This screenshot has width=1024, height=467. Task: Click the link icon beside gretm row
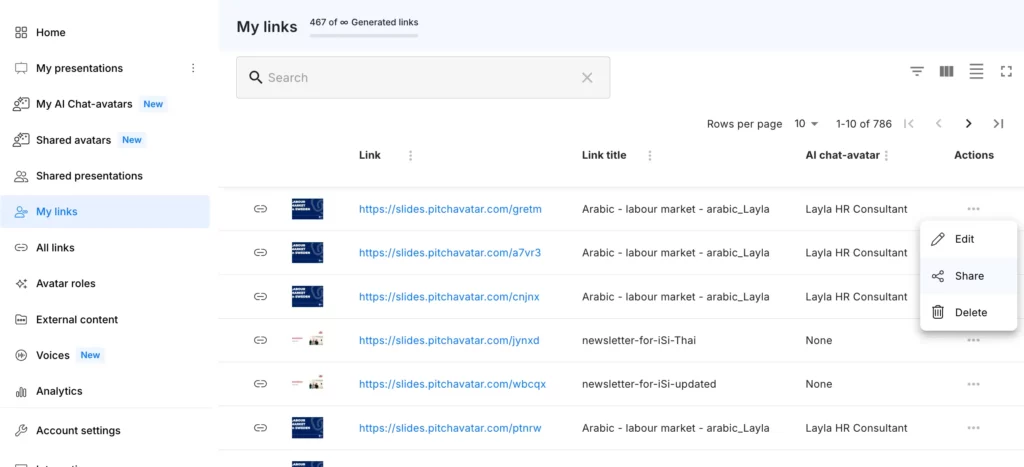[260, 209]
